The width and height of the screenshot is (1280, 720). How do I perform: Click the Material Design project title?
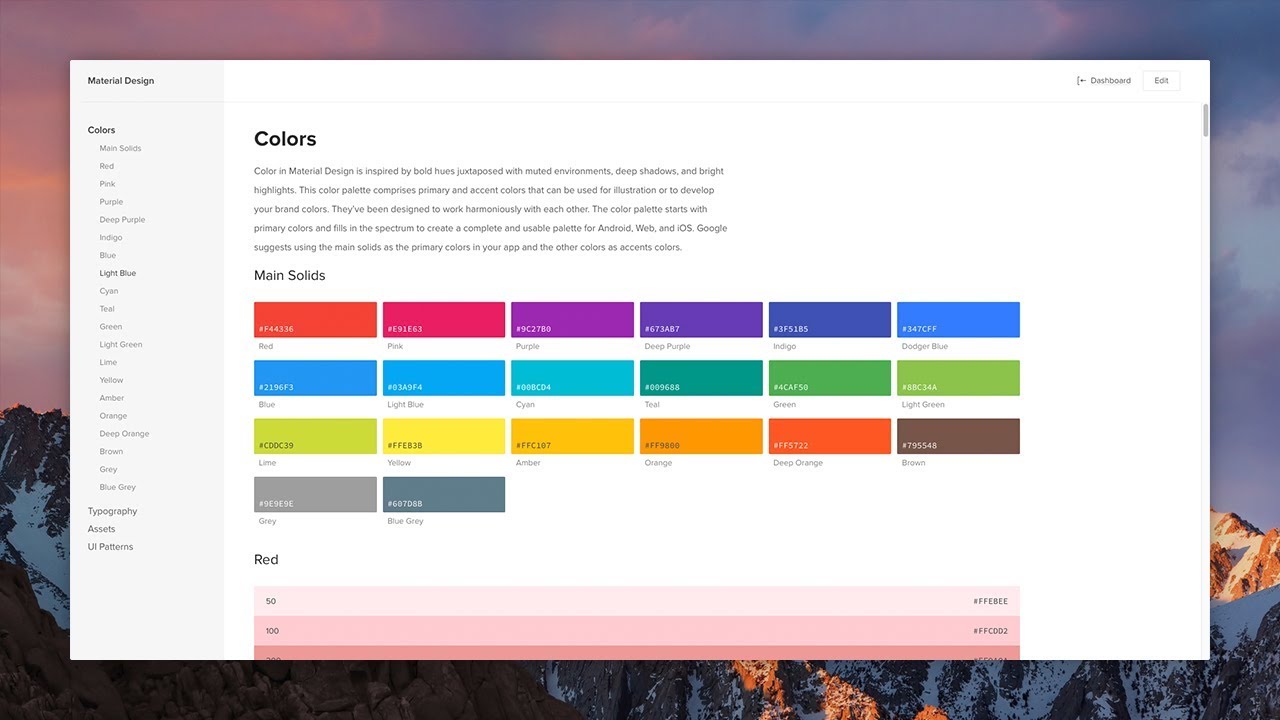click(121, 81)
